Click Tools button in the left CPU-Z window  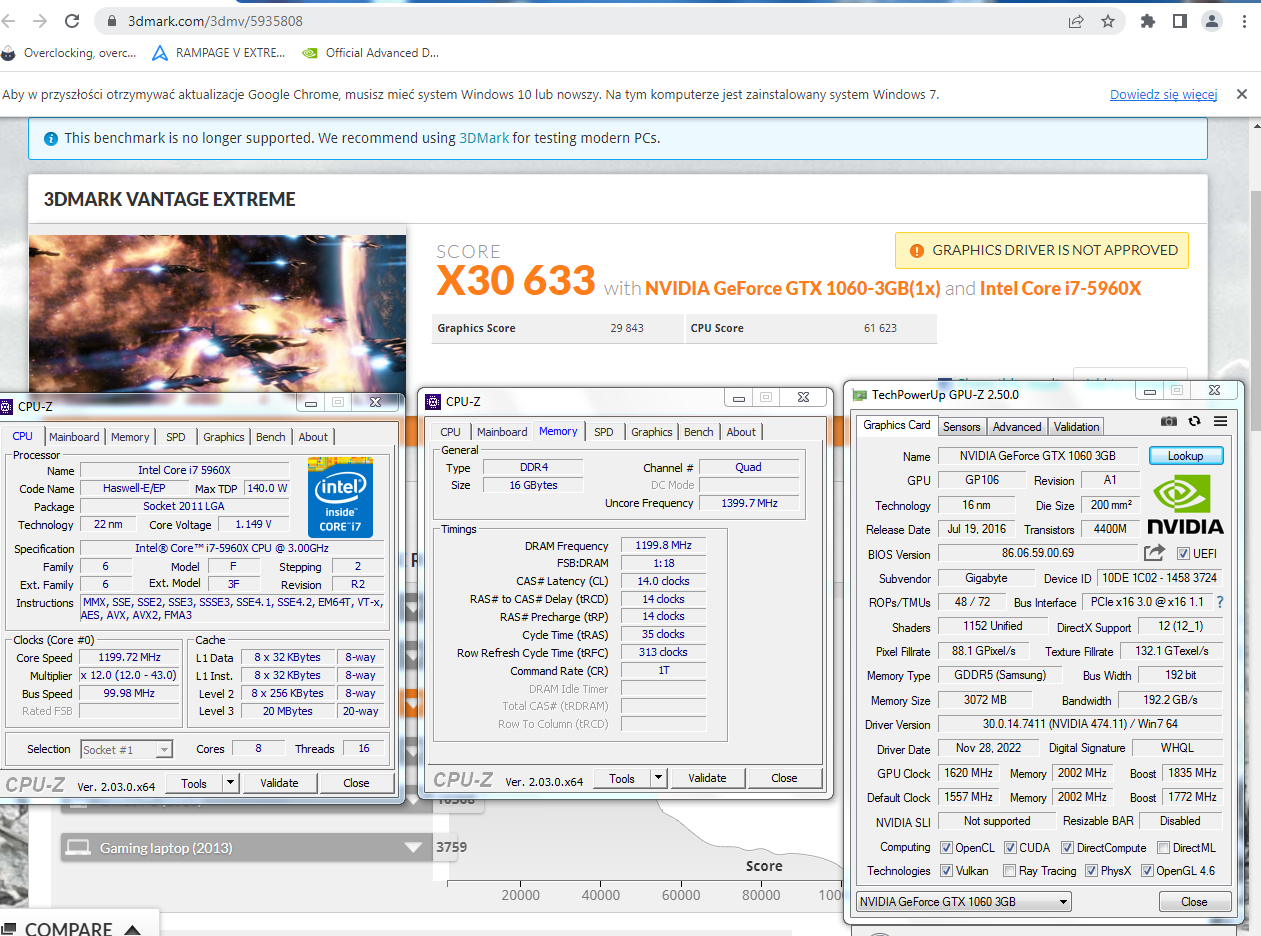194,783
